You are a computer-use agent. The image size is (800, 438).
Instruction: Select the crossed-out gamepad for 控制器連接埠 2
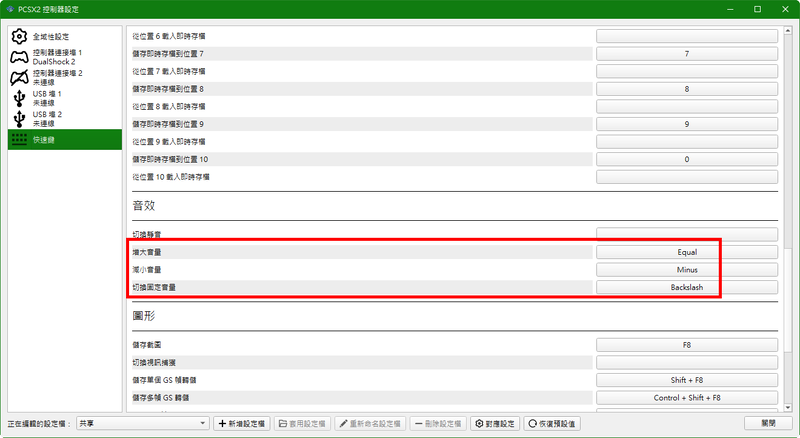pyautogui.click(x=19, y=78)
